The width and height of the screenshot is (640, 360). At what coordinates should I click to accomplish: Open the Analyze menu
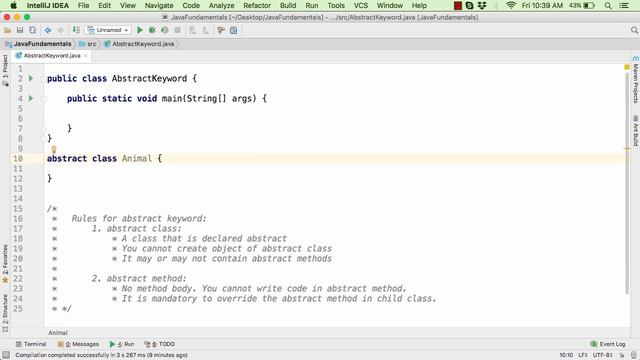click(221, 5)
